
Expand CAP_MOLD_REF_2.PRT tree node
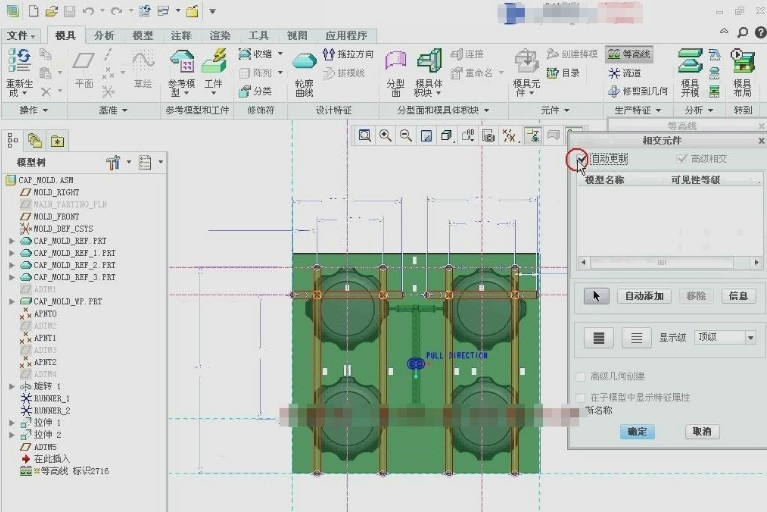(x=12, y=265)
